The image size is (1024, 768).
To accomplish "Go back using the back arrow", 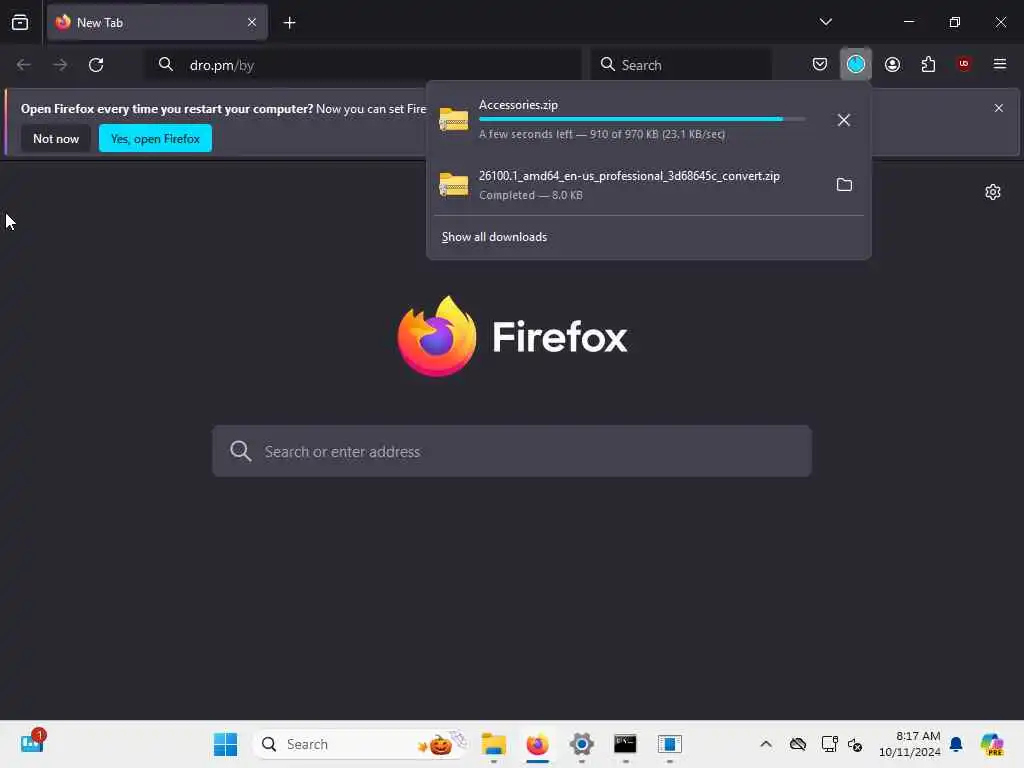I will 24,65.
